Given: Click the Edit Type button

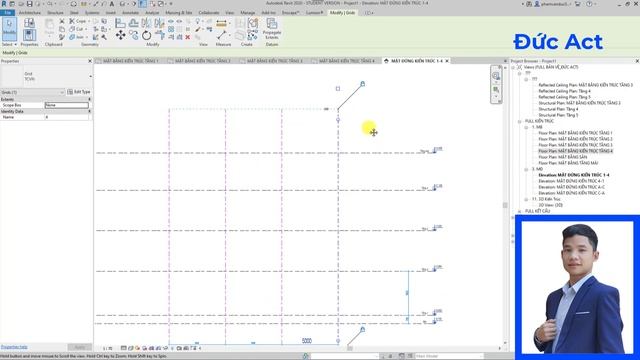Looking at the screenshot, I should (x=79, y=92).
